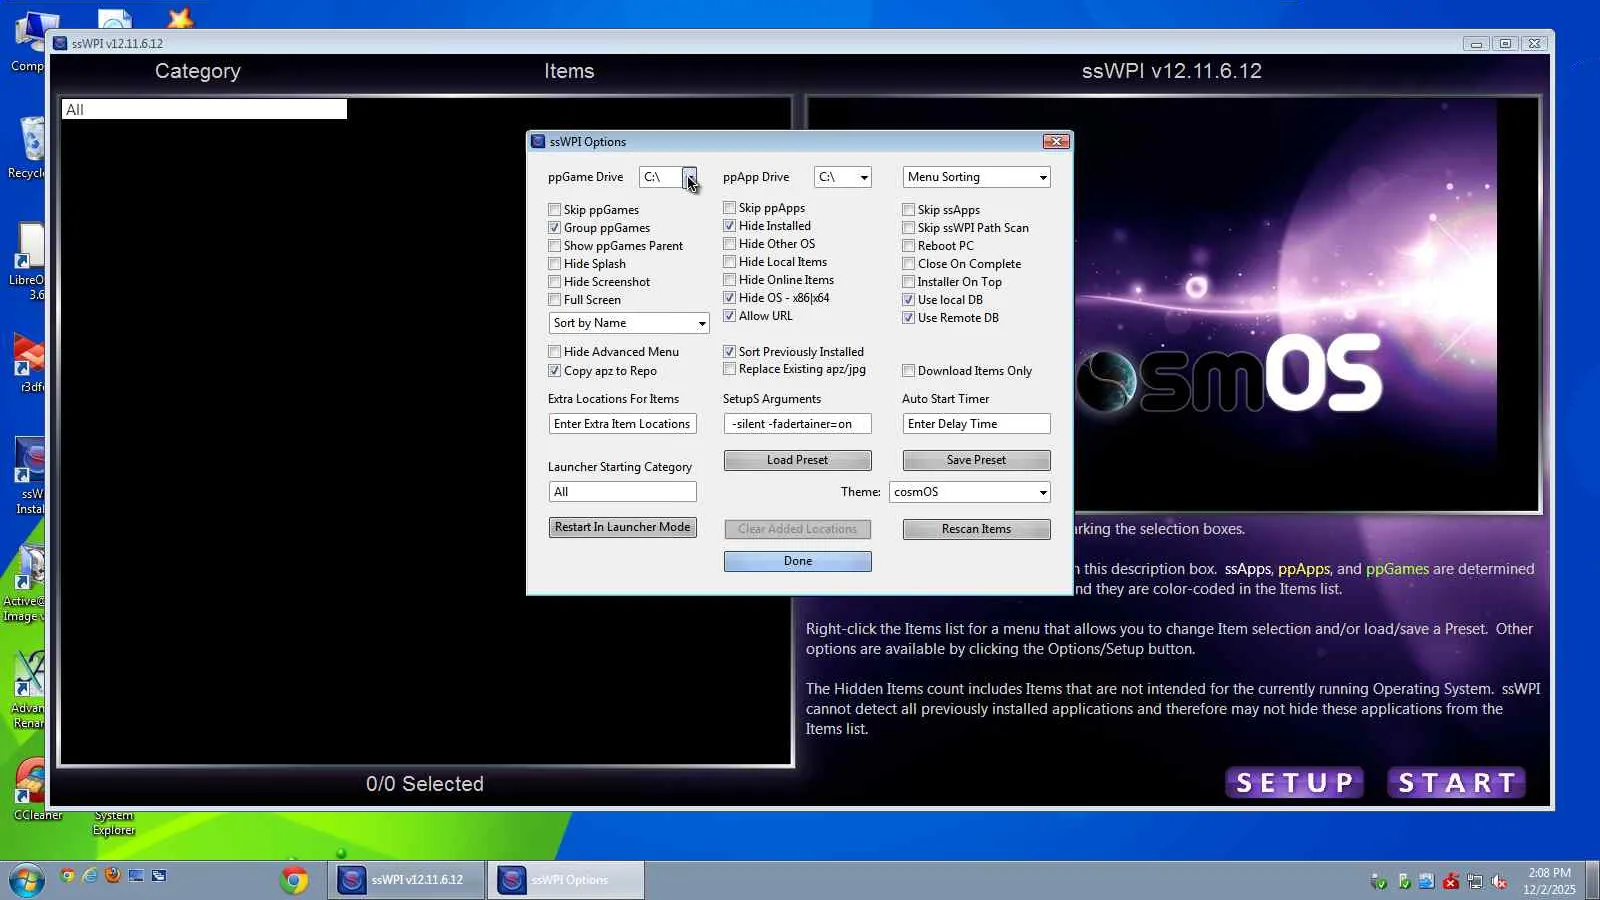Screen dimensions: 1600x900
Task: Click the START button in main window
Action: [x=1456, y=783]
